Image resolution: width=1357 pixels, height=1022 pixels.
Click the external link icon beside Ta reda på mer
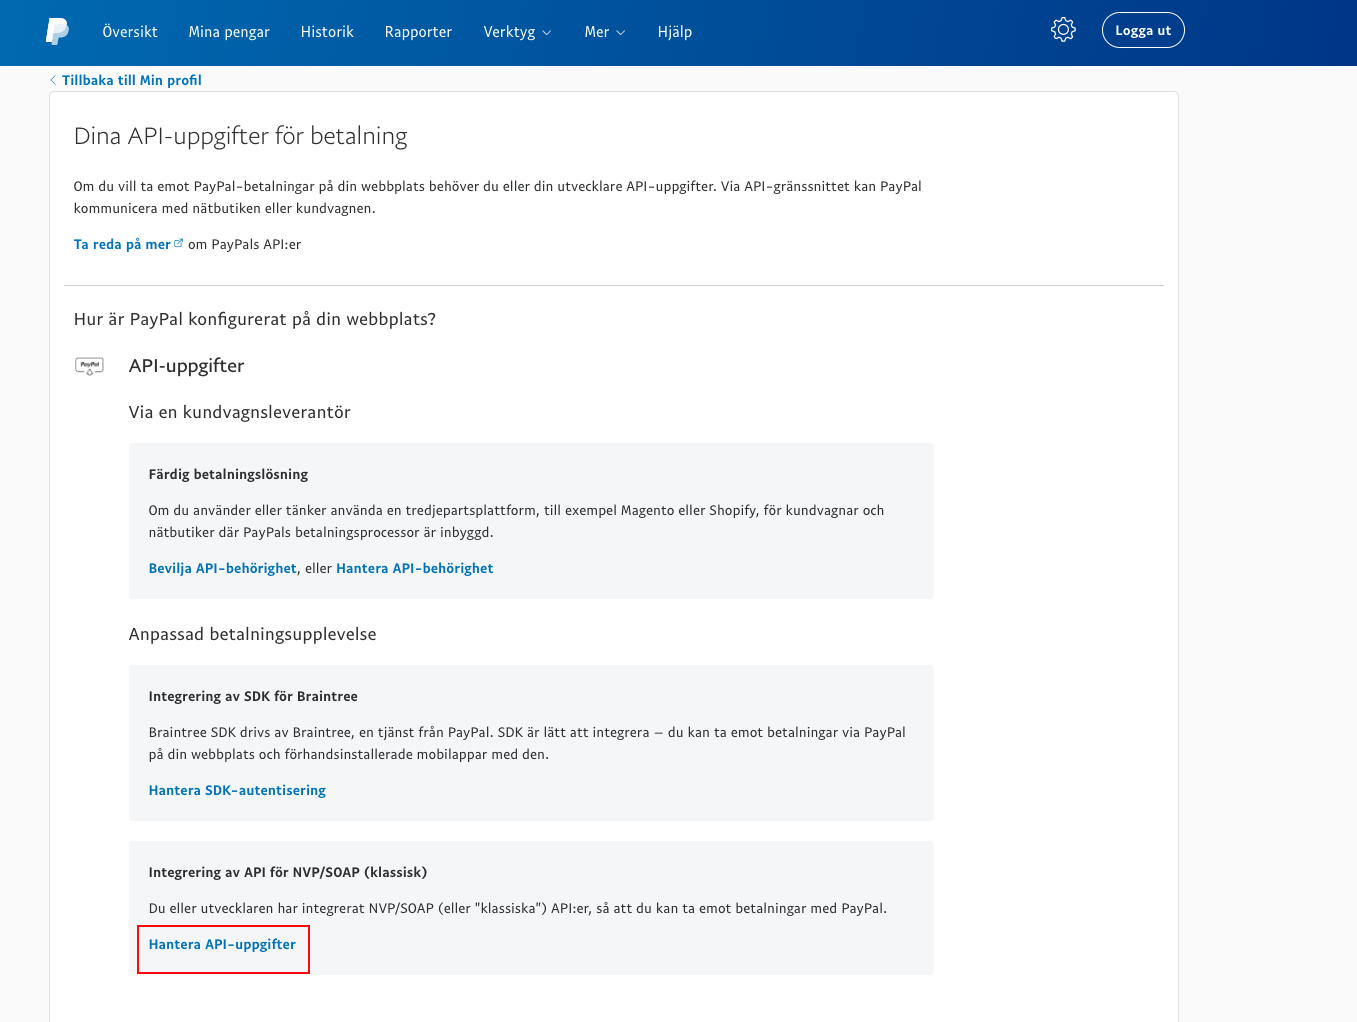point(179,243)
